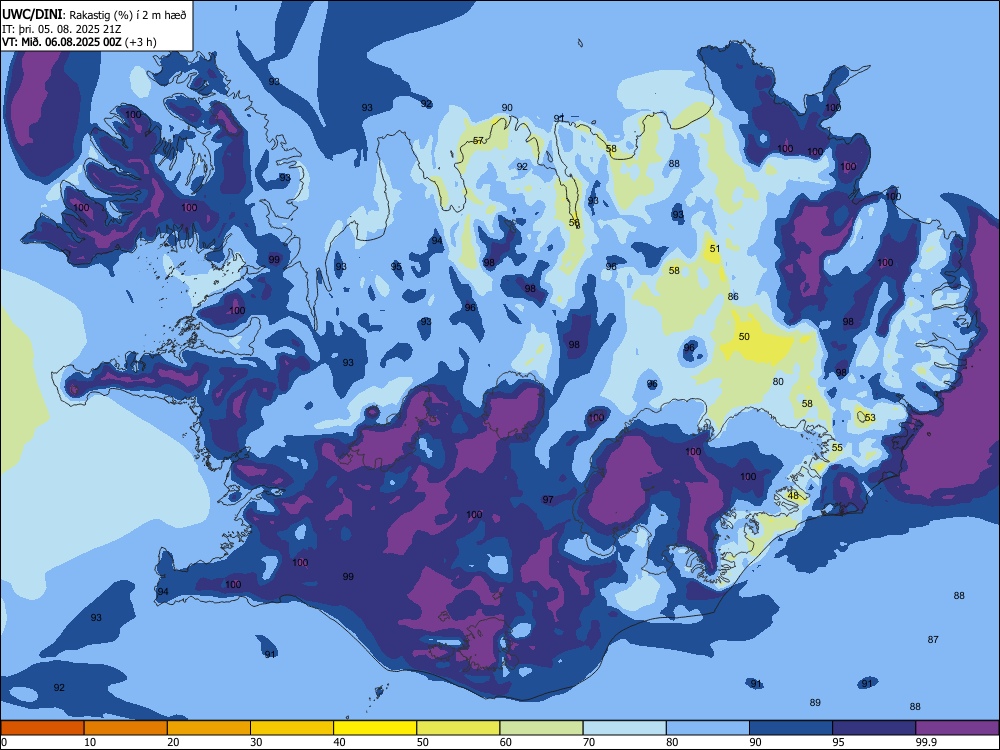Click the pale yellow 50–60 legend swatch
The image size is (1000, 750).
click(x=458, y=728)
